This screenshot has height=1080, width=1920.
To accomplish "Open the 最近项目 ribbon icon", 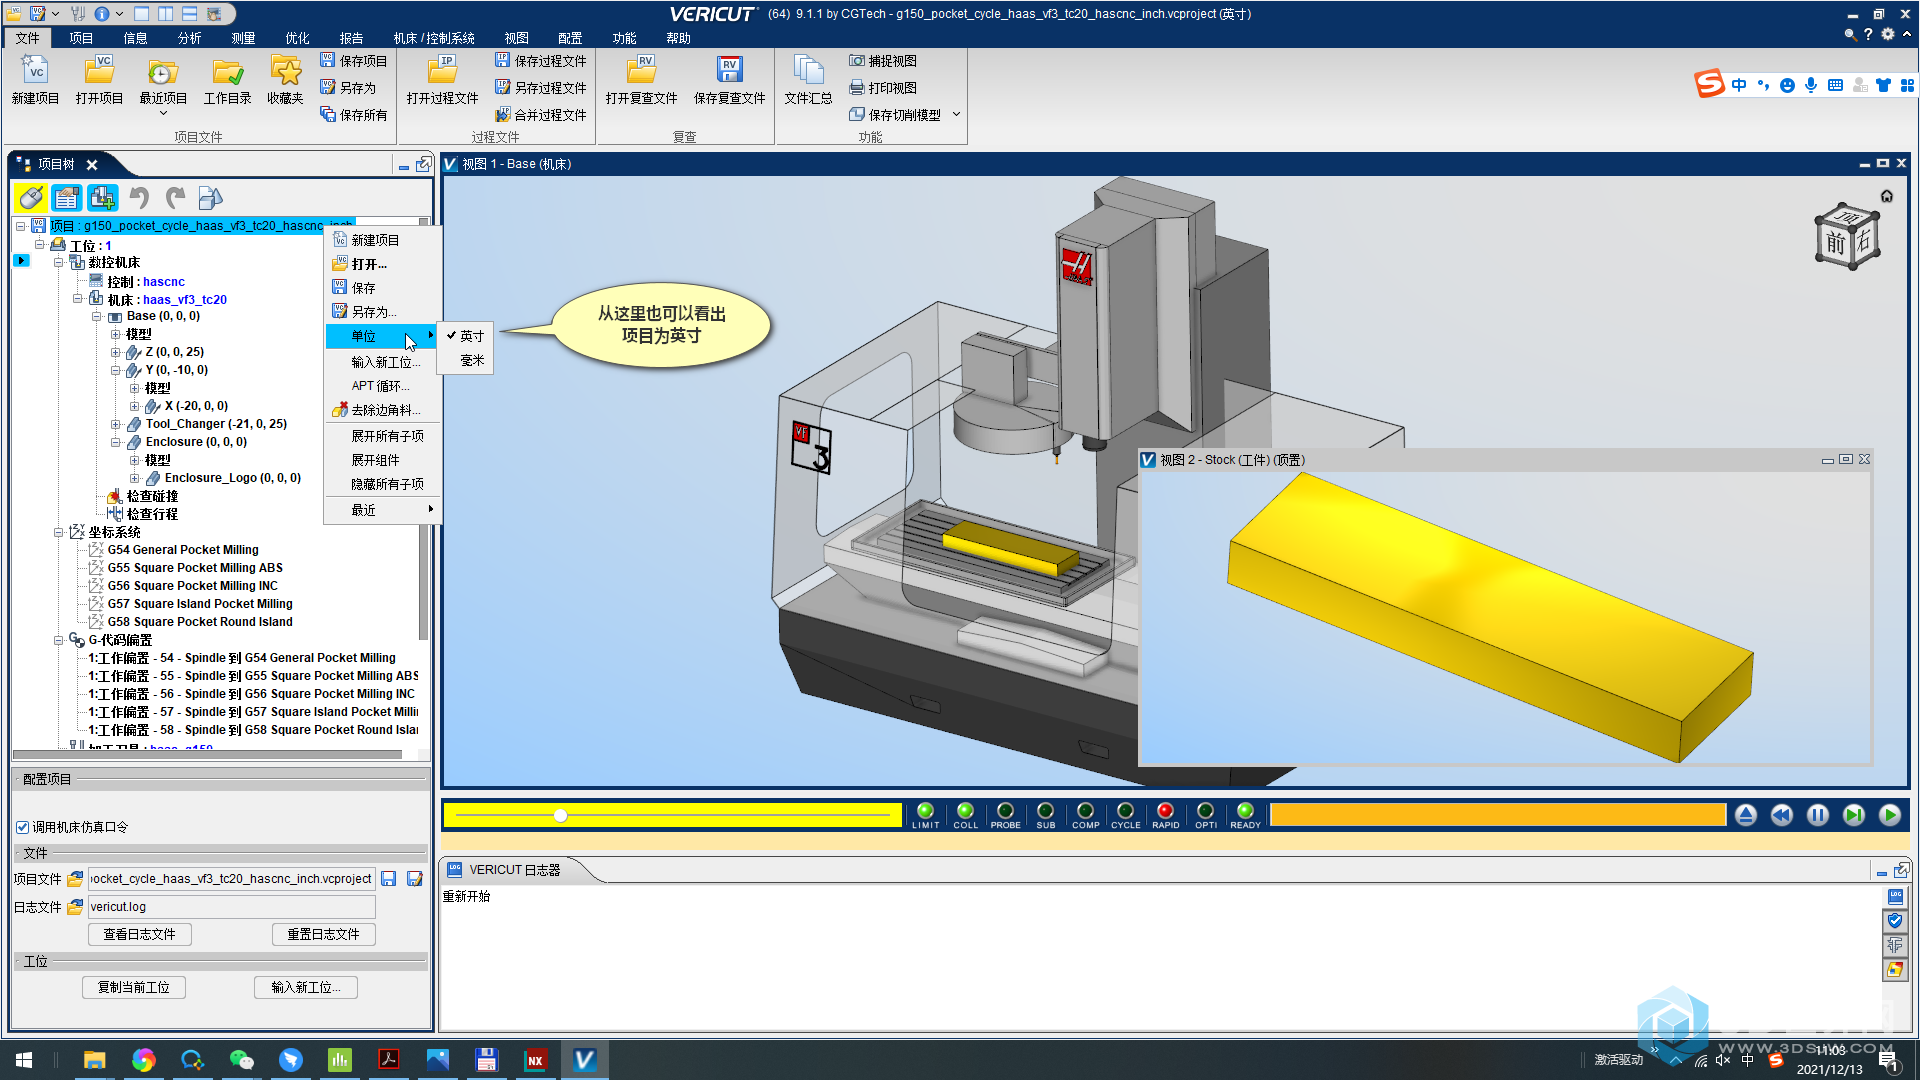I will [163, 84].
